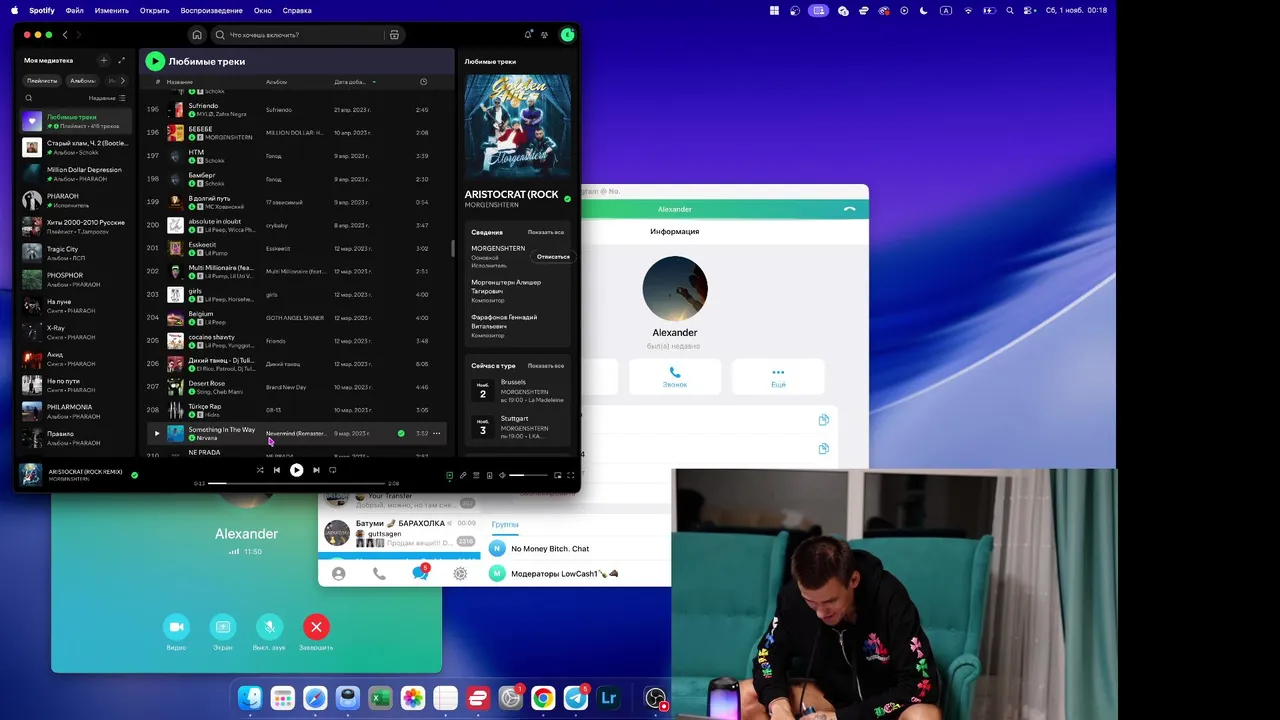Open the playback queue icon
The height and width of the screenshot is (720, 1280).
click(x=476, y=475)
